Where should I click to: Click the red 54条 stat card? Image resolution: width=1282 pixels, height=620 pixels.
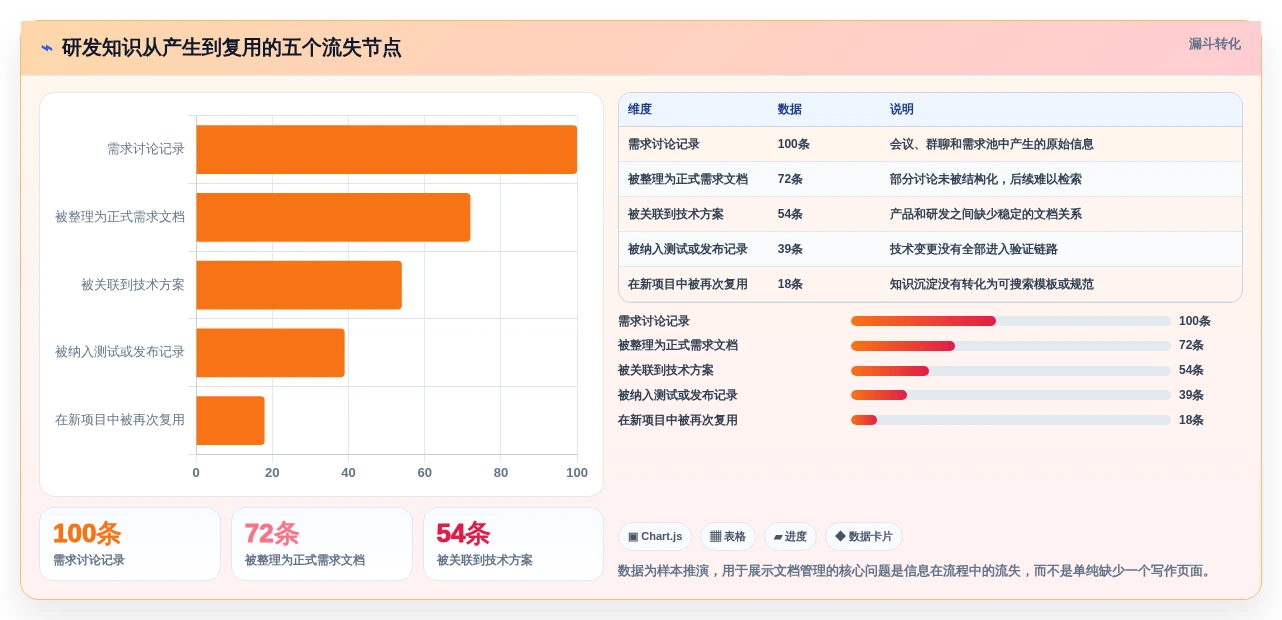(x=513, y=544)
